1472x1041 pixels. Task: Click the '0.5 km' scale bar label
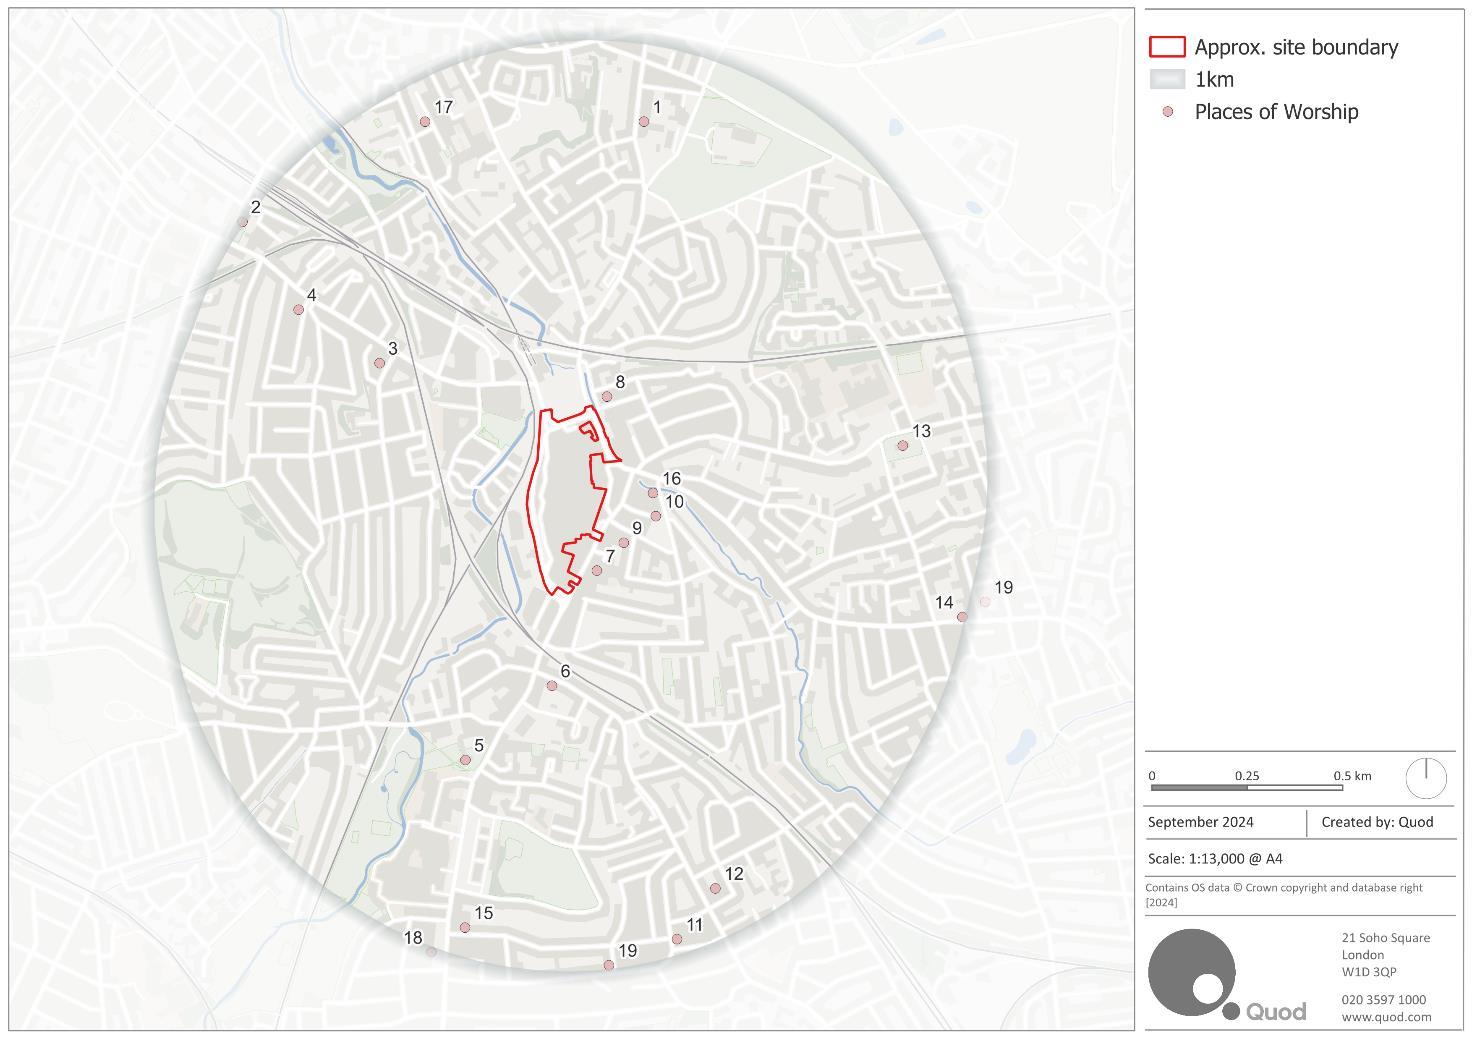1352,776
